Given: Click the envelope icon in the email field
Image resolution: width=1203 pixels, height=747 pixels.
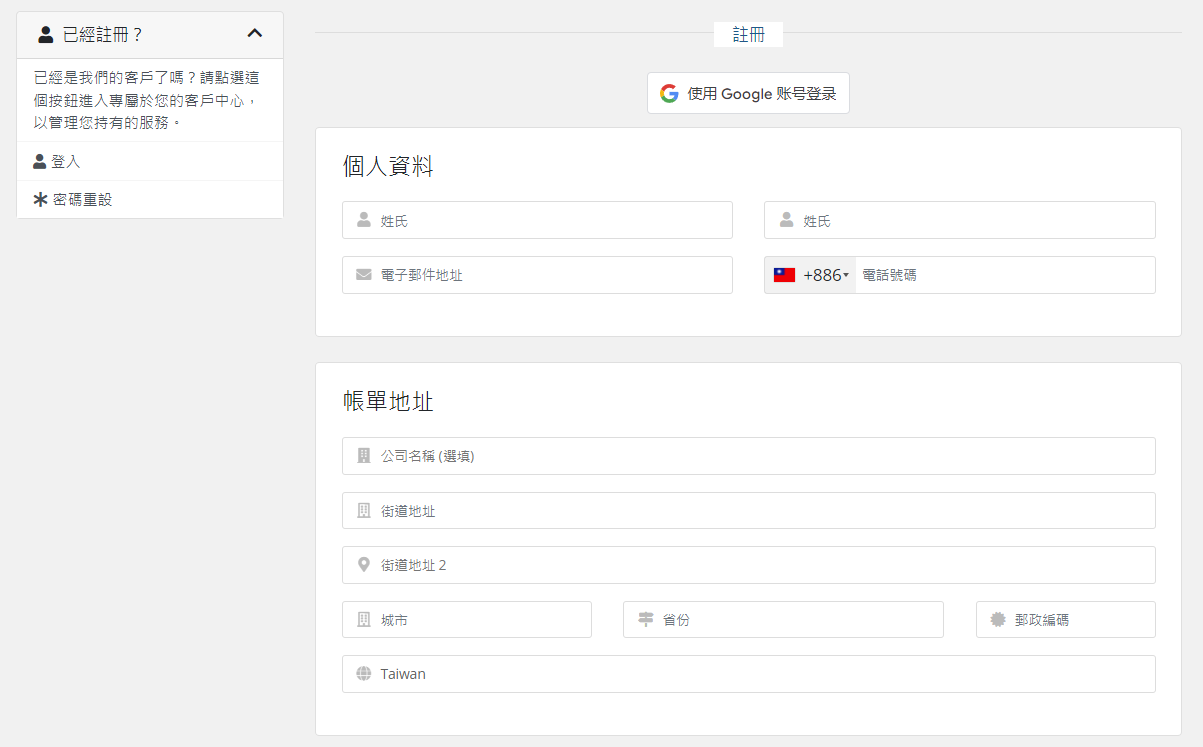Looking at the screenshot, I should pyautogui.click(x=364, y=274).
